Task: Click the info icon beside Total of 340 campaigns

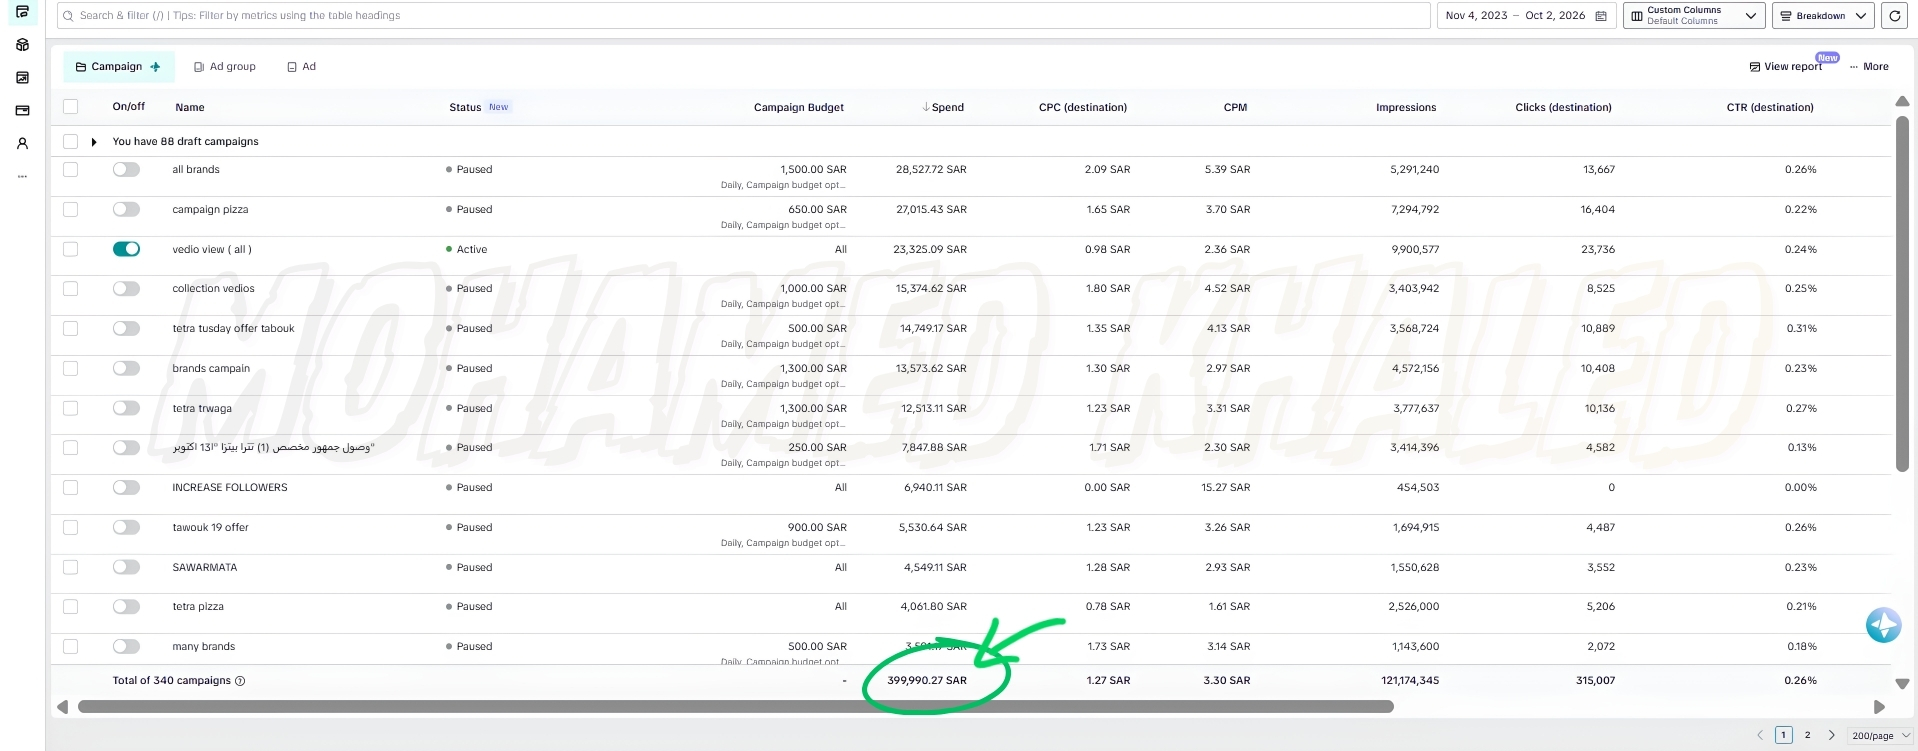Action: pos(240,681)
